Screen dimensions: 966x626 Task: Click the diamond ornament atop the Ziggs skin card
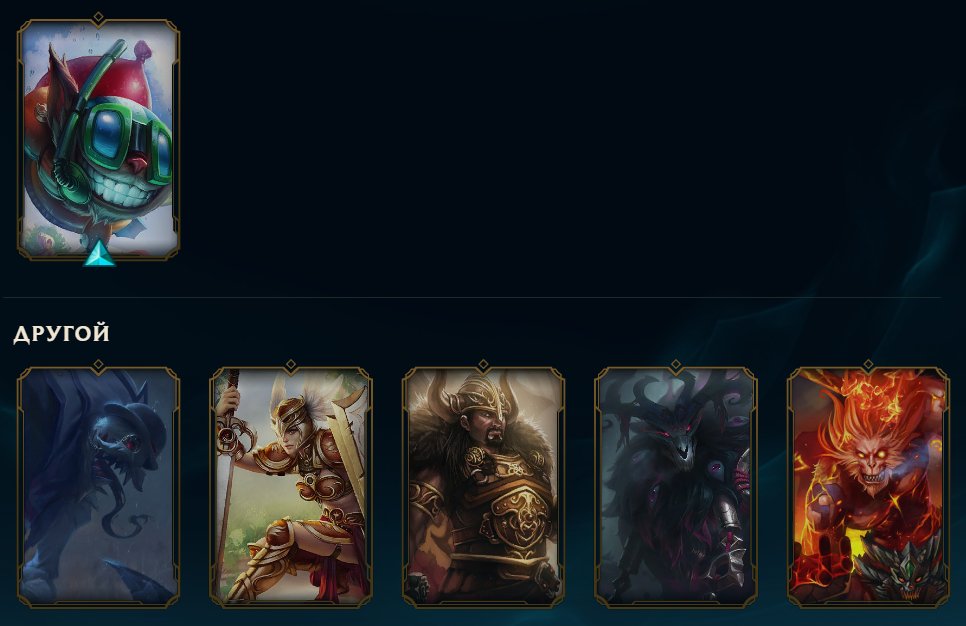click(99, 18)
